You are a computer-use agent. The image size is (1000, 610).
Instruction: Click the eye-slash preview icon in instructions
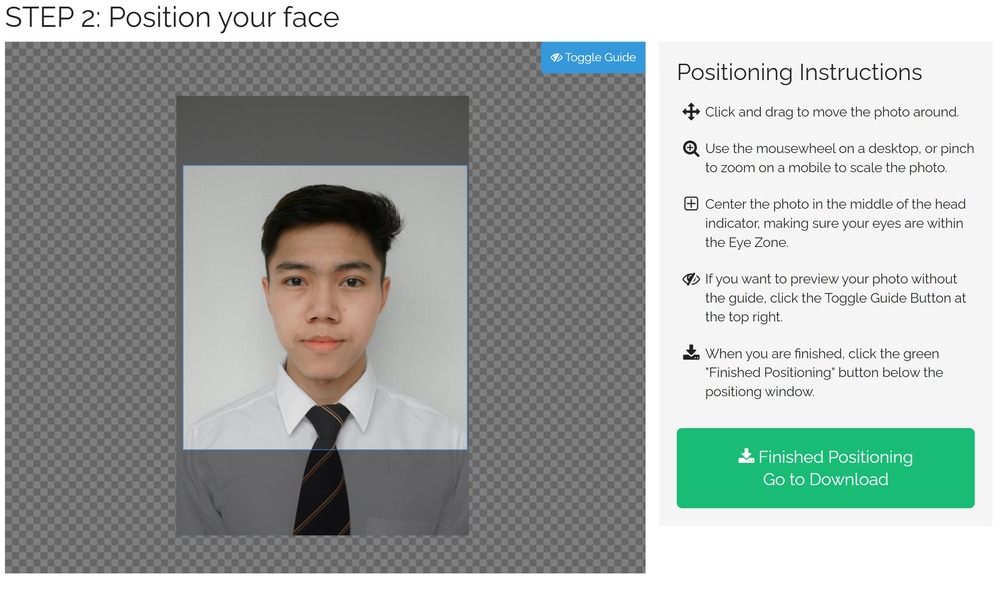pyautogui.click(x=690, y=279)
